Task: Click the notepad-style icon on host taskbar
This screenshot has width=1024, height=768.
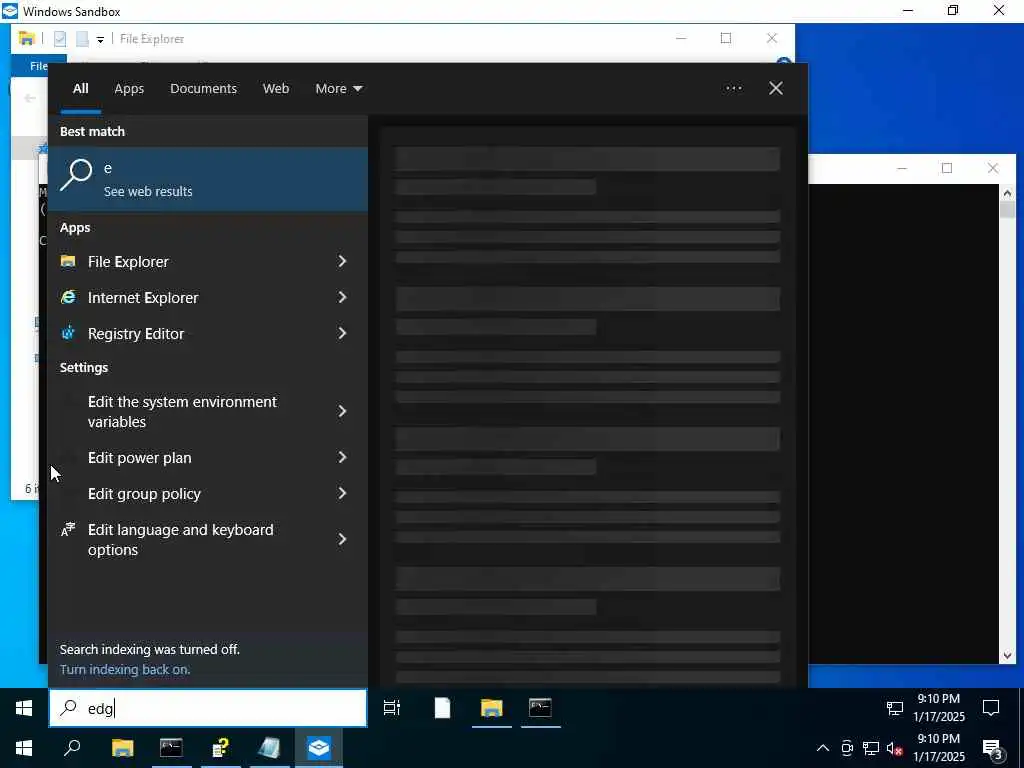Action: [269, 748]
